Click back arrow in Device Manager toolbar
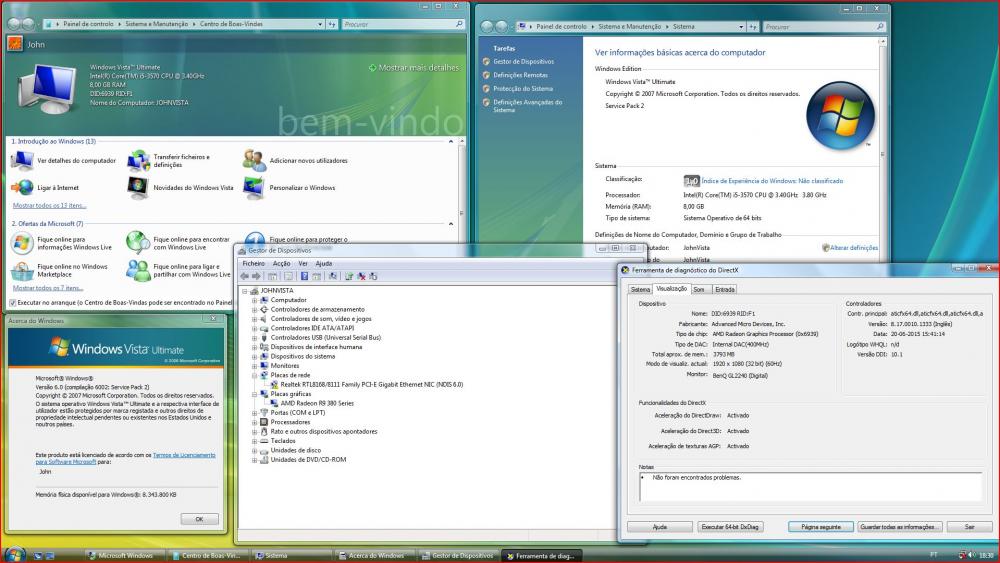Image resolution: width=1000 pixels, height=563 pixels. pos(244,276)
